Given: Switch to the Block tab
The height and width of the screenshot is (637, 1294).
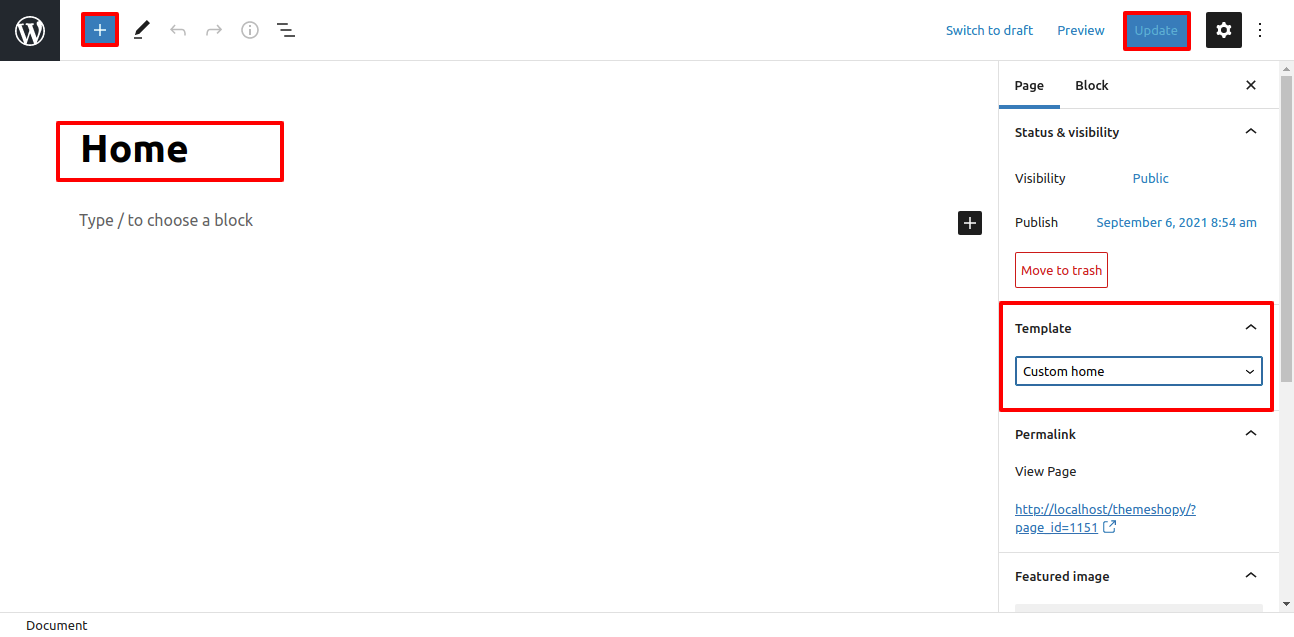Looking at the screenshot, I should pos(1091,85).
